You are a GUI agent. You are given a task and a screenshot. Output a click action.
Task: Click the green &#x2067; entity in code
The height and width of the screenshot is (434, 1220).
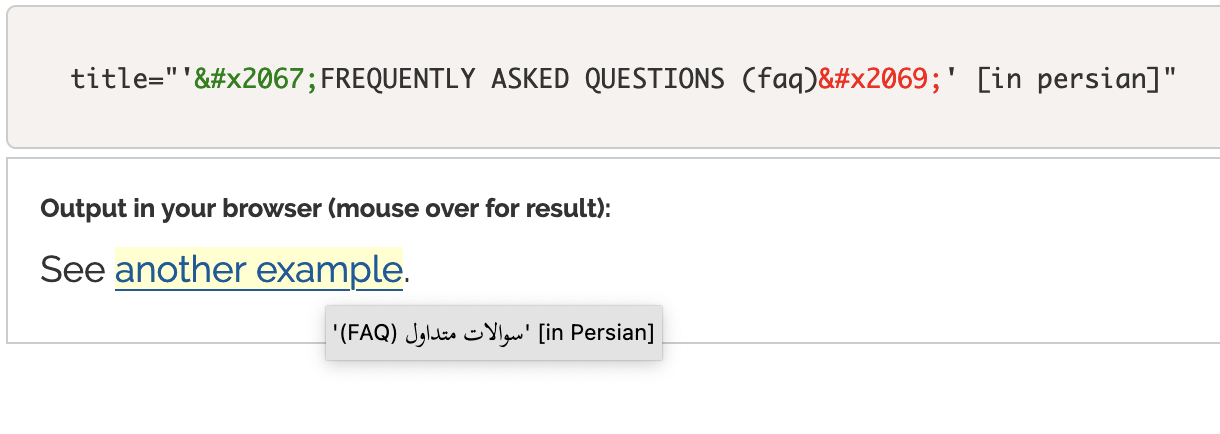(256, 79)
